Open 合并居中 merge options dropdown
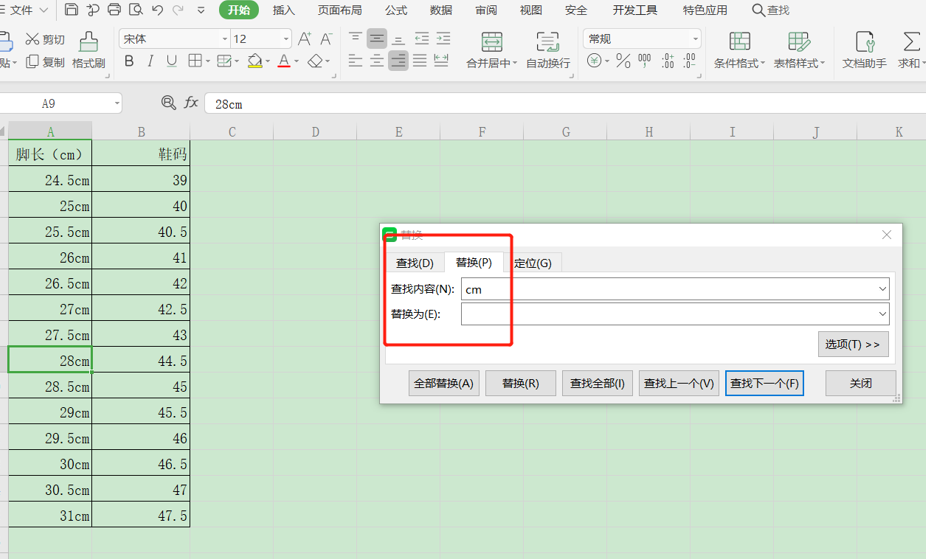Screen dimensions: 926x559 tap(514, 63)
